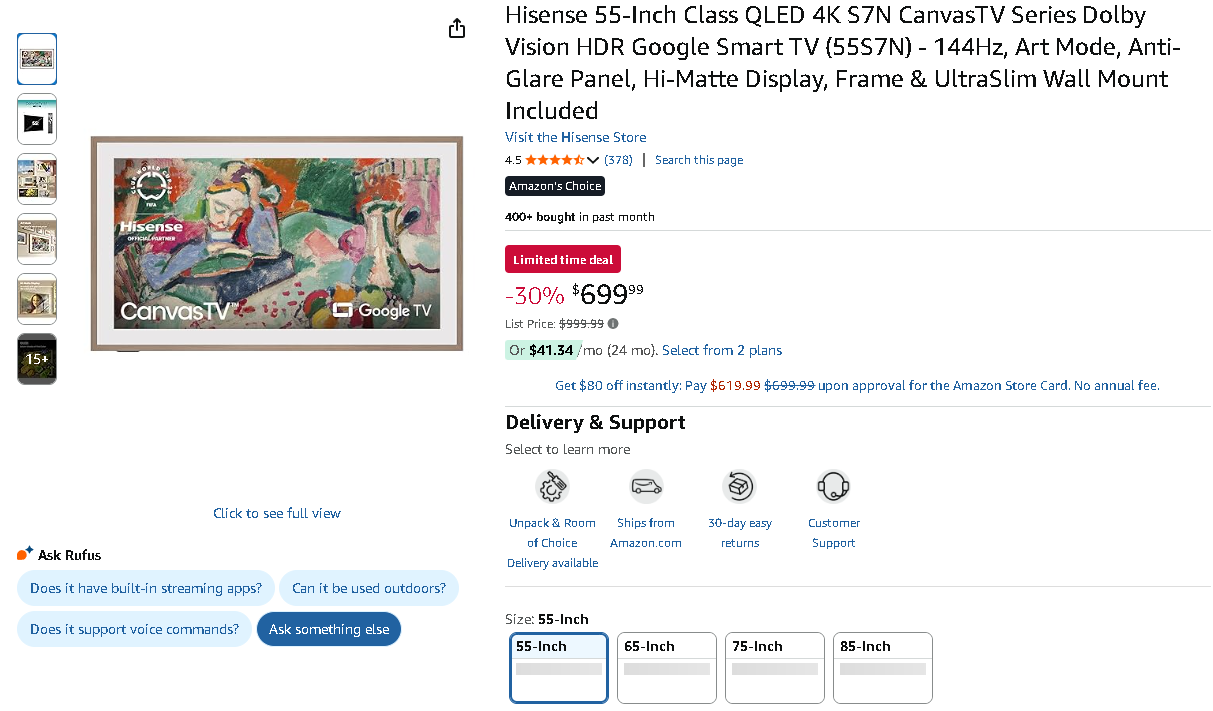Select the second product thumbnail image
Viewport: 1213px width, 711px height.
pyautogui.click(x=37, y=119)
